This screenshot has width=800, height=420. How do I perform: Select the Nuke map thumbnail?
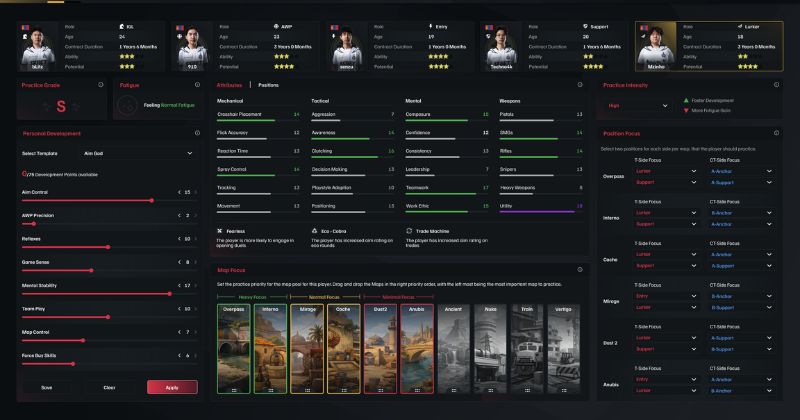(x=490, y=349)
